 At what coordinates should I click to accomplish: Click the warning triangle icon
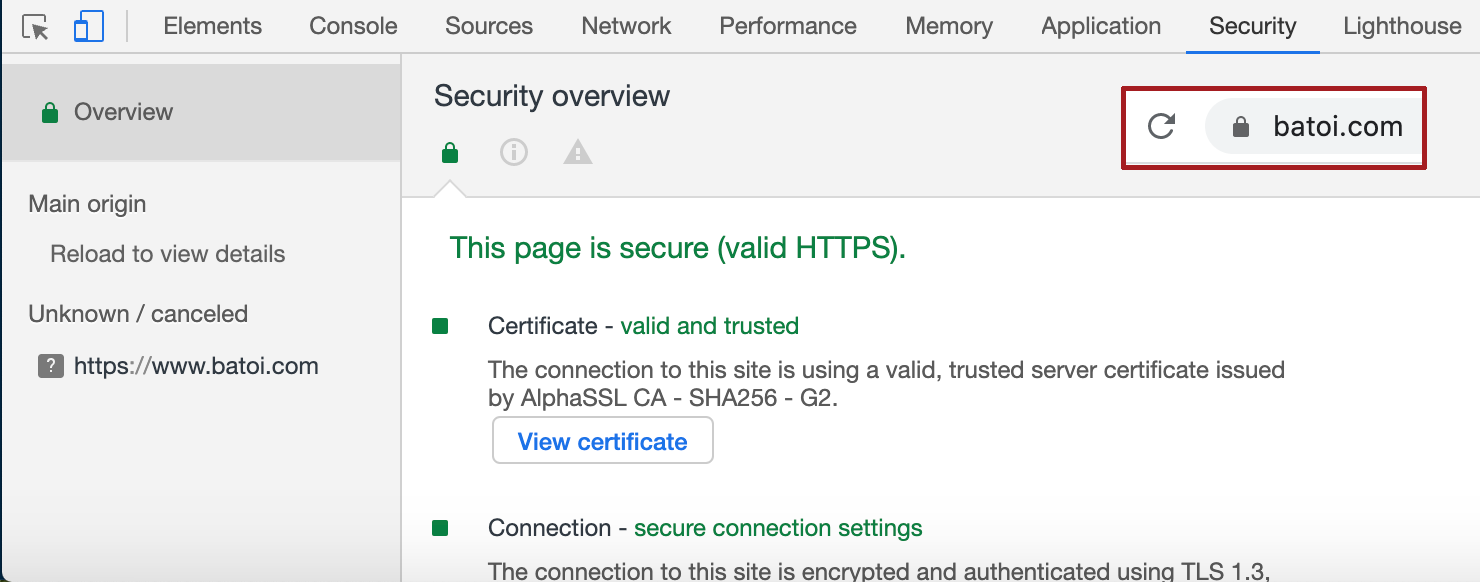[x=578, y=152]
